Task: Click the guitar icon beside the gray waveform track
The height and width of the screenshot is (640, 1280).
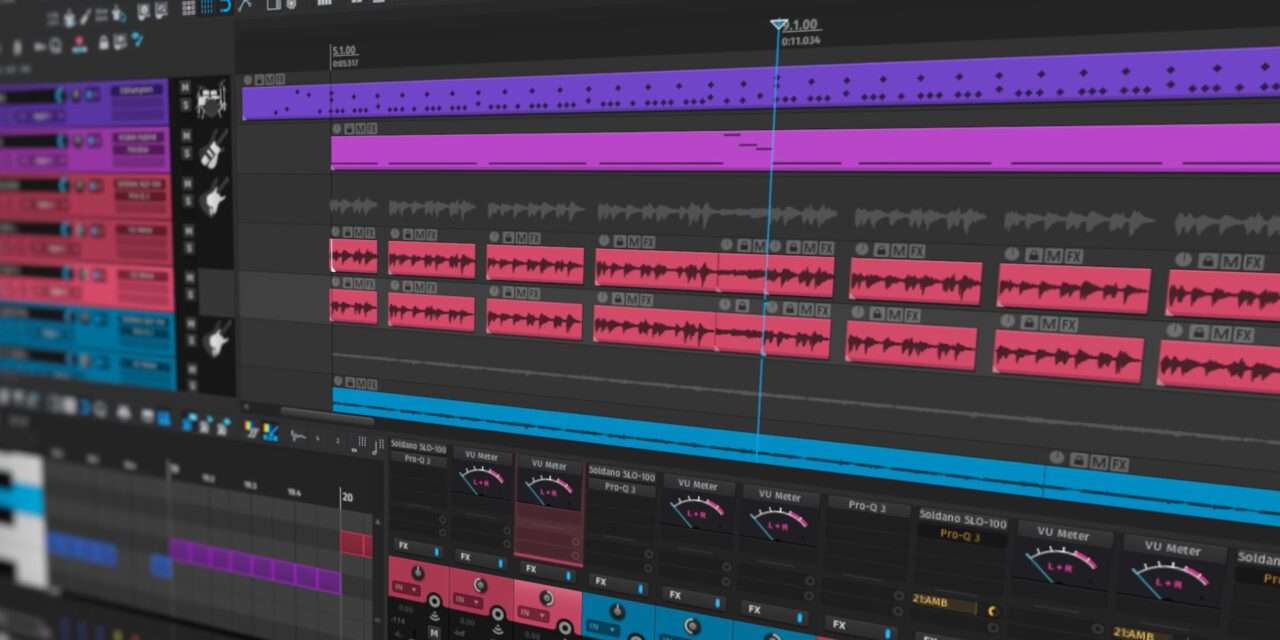Action: [213, 197]
